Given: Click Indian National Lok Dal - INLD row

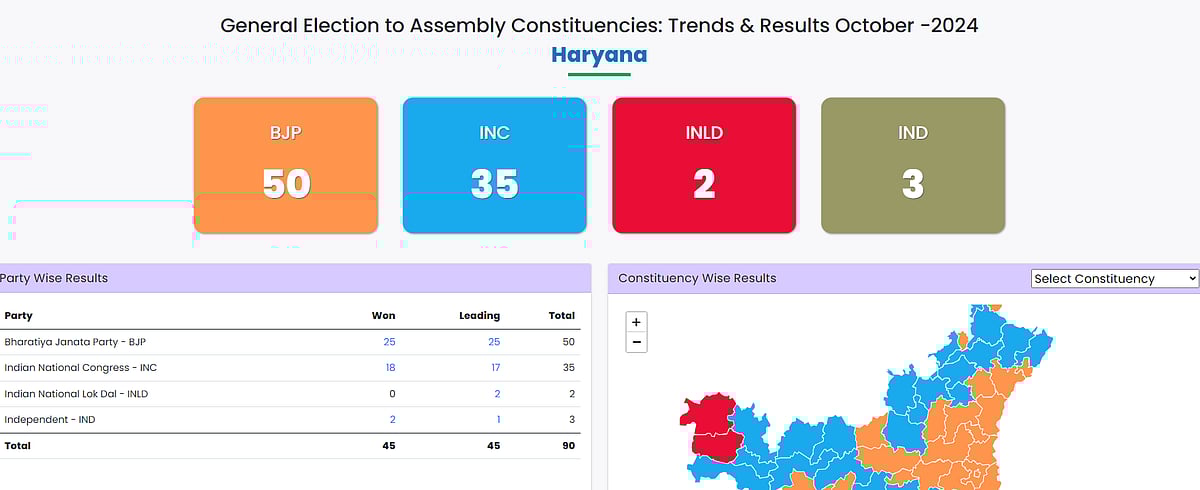Looking at the screenshot, I should (x=76, y=394).
